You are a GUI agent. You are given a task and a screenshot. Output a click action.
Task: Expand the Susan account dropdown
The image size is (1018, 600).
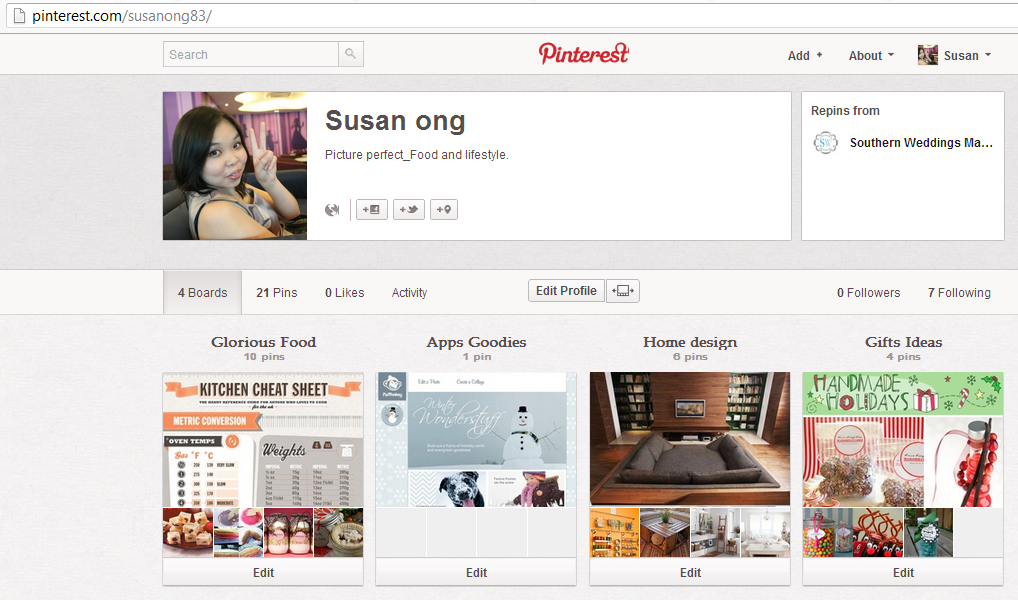coord(967,56)
